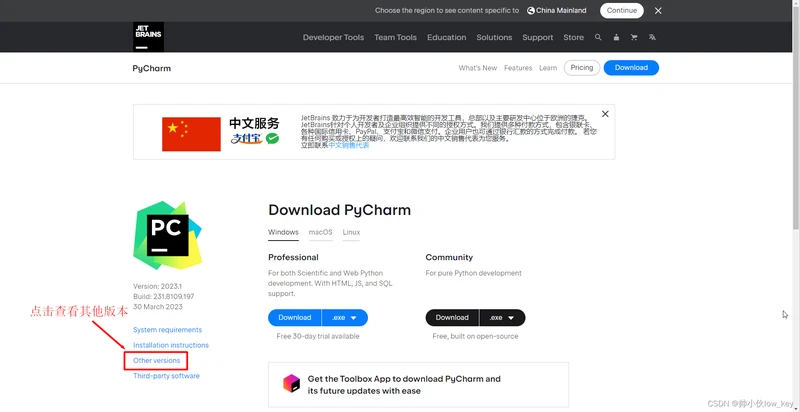Close the region selection bar
Viewport: 800px width, 412px height.
(658, 11)
